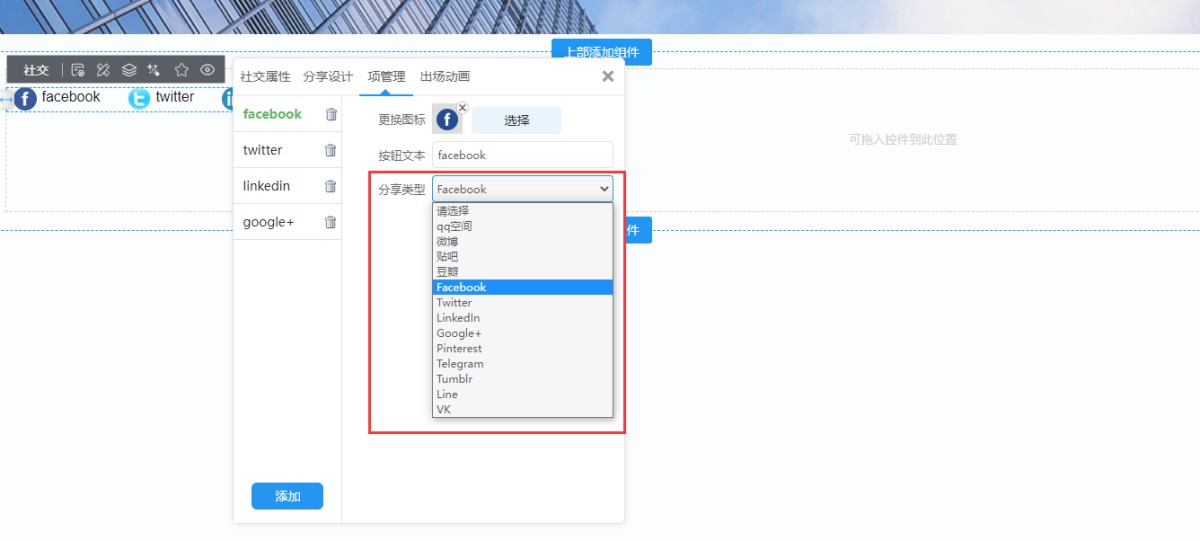Choose qq空间 in the share type list
This screenshot has height=541, width=1200.
[x=523, y=226]
